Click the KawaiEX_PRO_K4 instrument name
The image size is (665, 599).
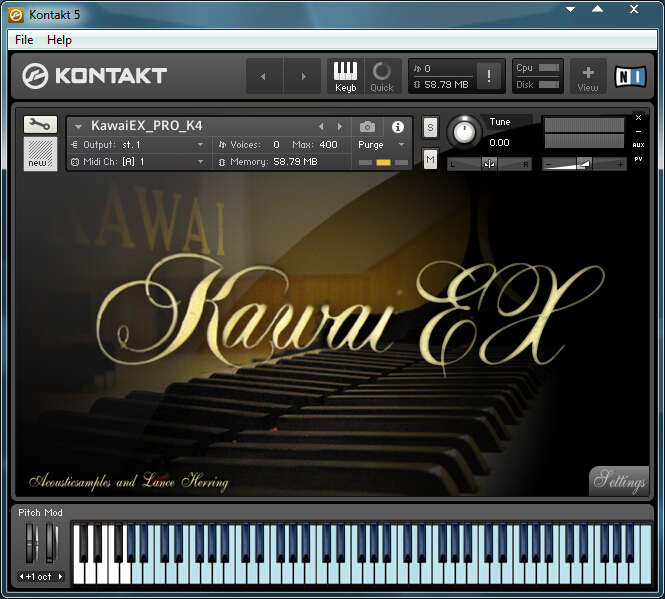(x=147, y=126)
